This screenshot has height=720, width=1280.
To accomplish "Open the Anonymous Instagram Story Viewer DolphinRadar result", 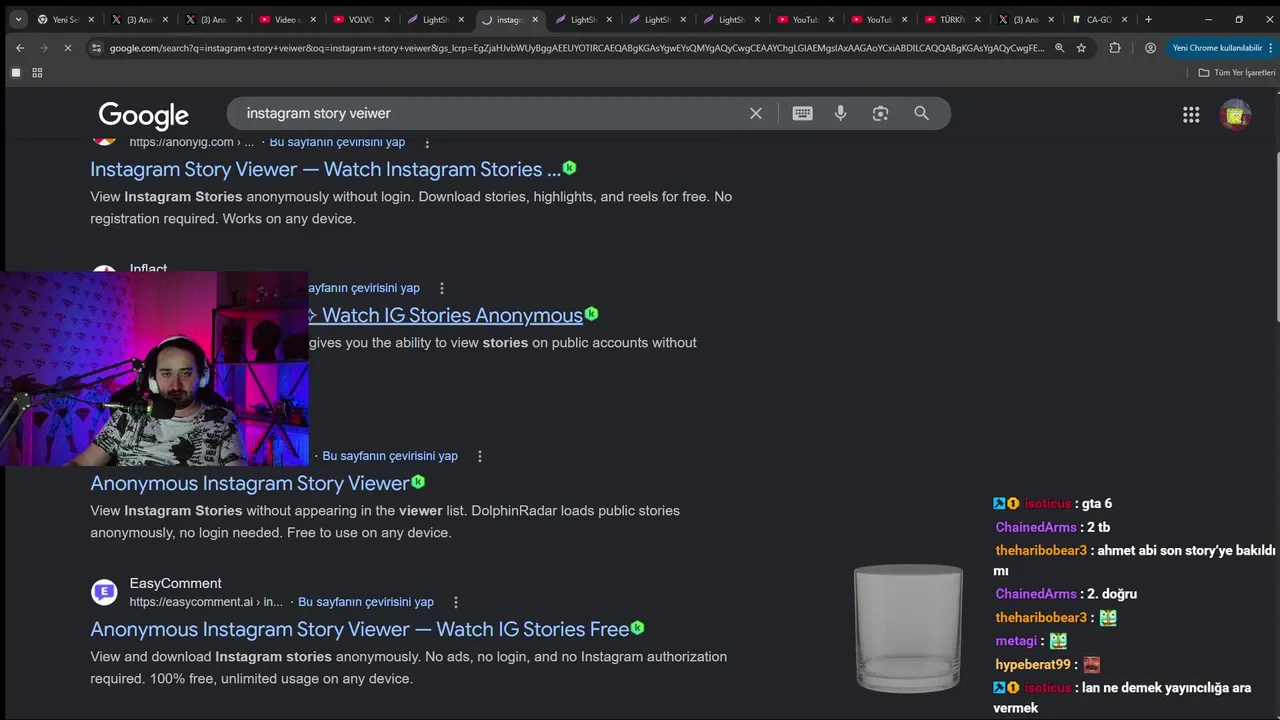I will coord(250,483).
